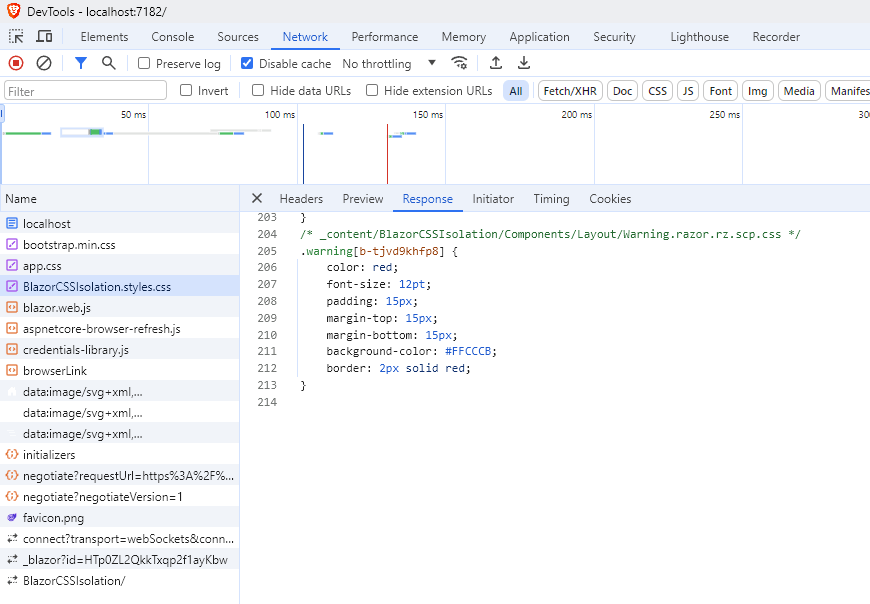Select negotiate?negotiateVersion=1 request
Image resolution: width=870 pixels, height=604 pixels.
pos(120,497)
